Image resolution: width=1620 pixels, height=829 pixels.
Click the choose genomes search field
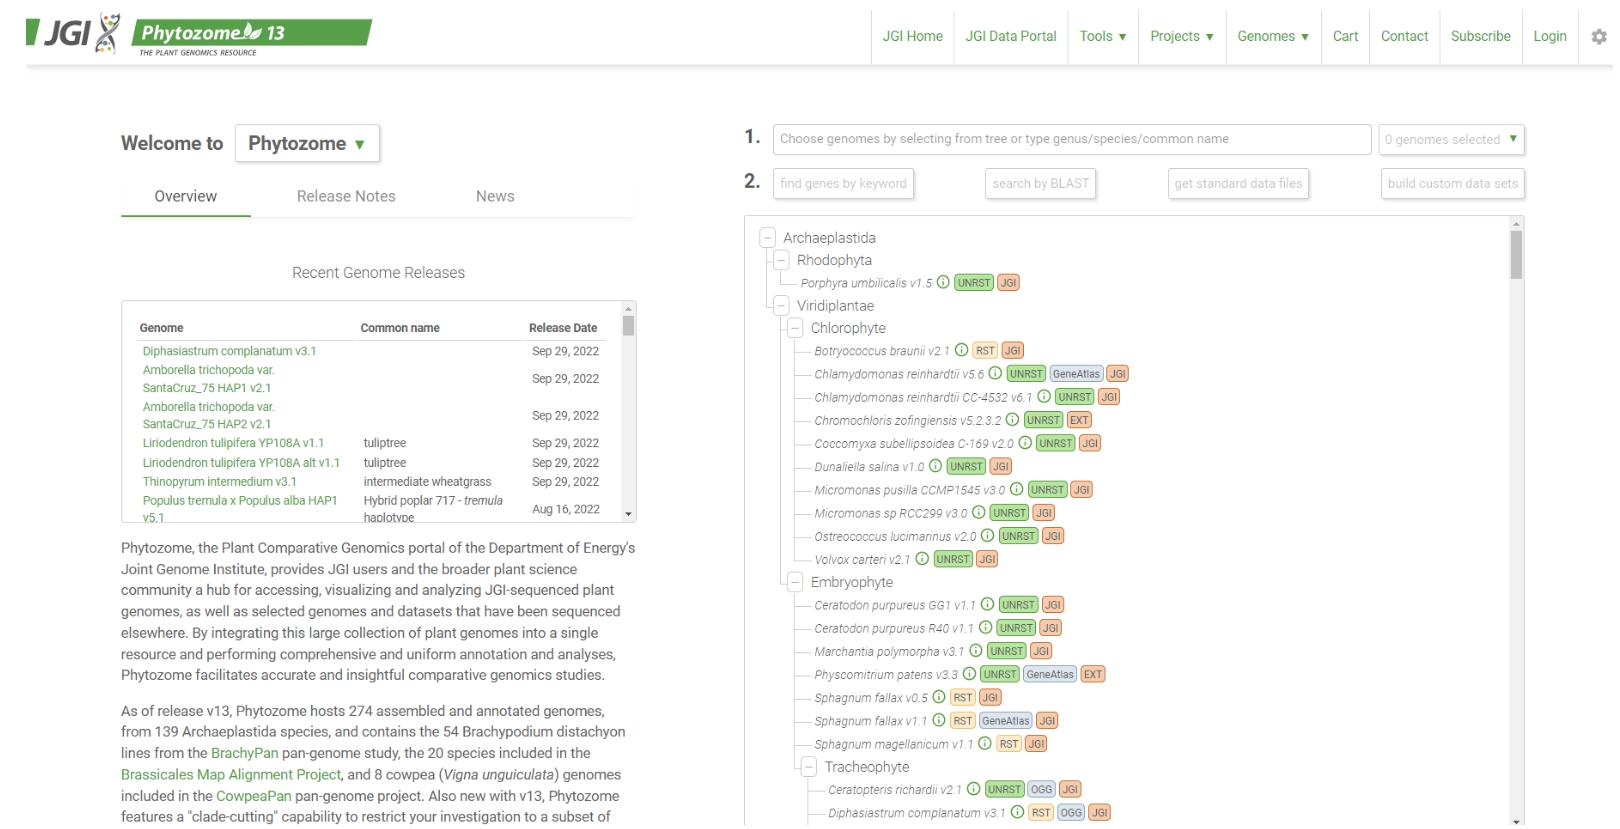[1071, 139]
